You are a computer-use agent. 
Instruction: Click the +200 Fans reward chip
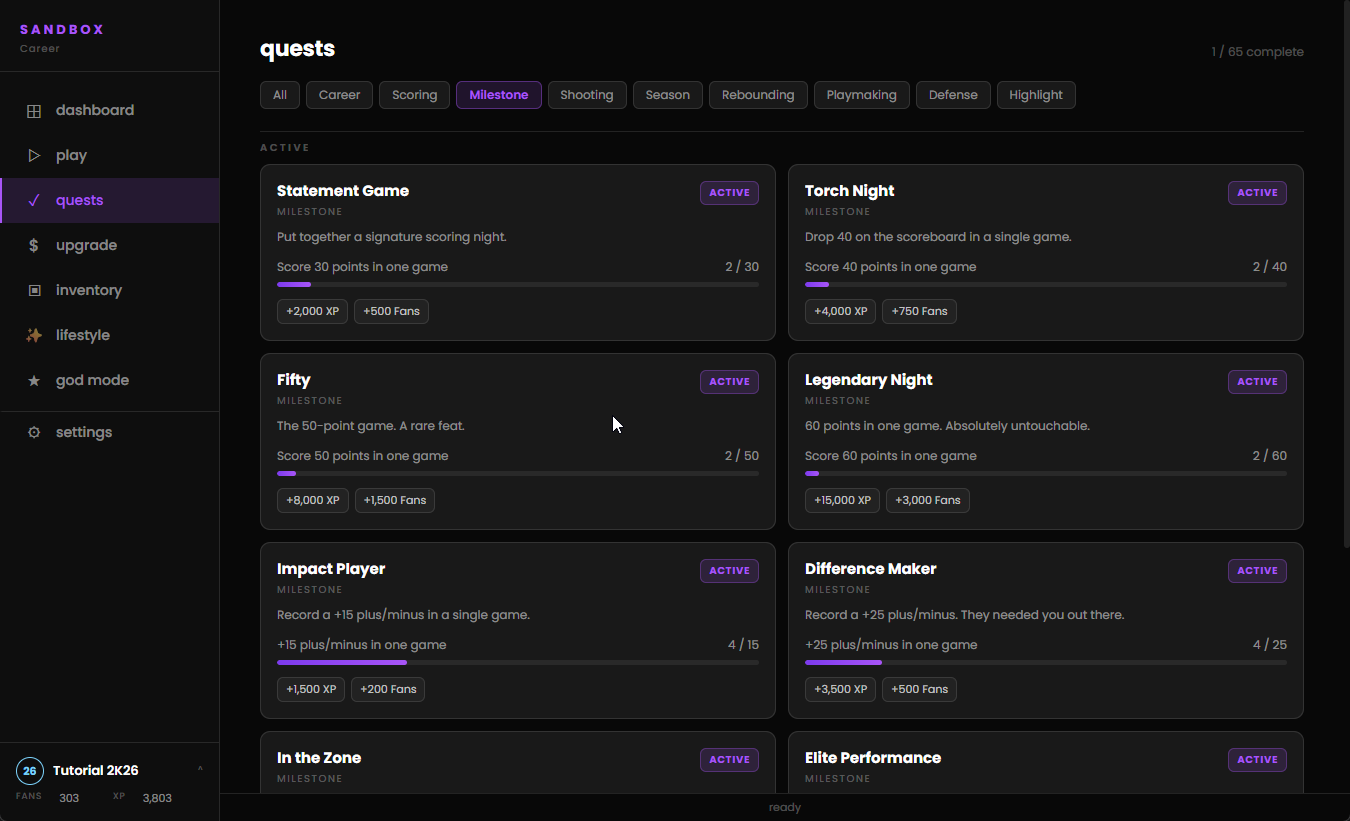(x=388, y=690)
